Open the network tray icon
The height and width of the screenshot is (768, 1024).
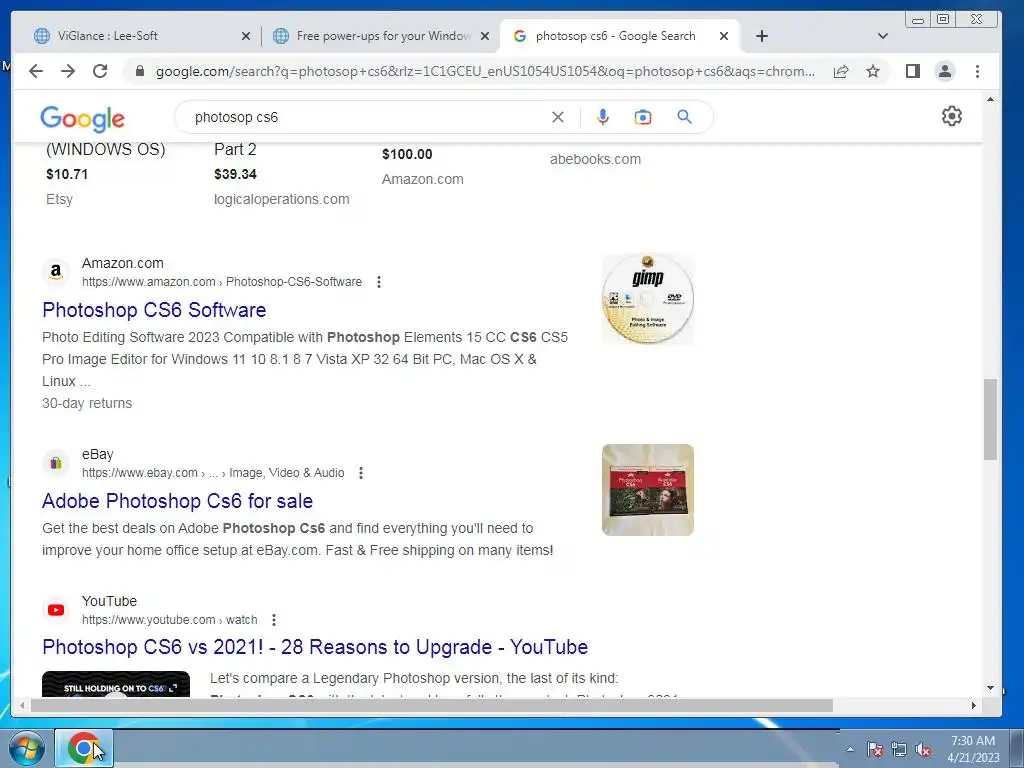(x=899, y=749)
